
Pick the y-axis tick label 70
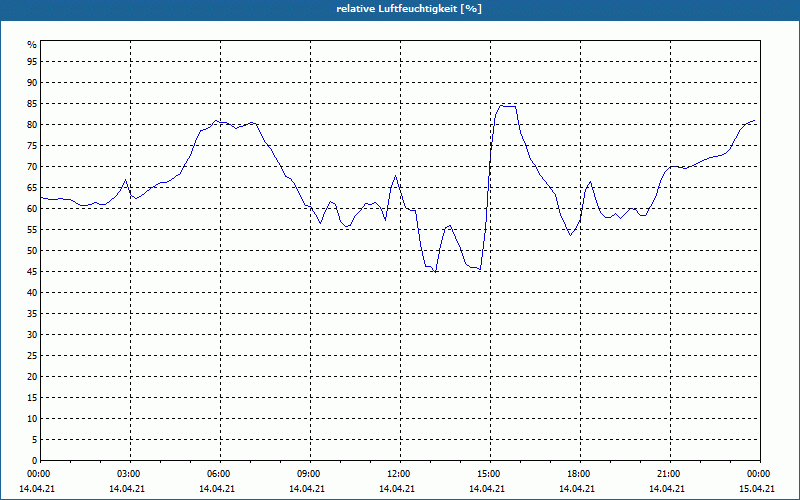32,167
